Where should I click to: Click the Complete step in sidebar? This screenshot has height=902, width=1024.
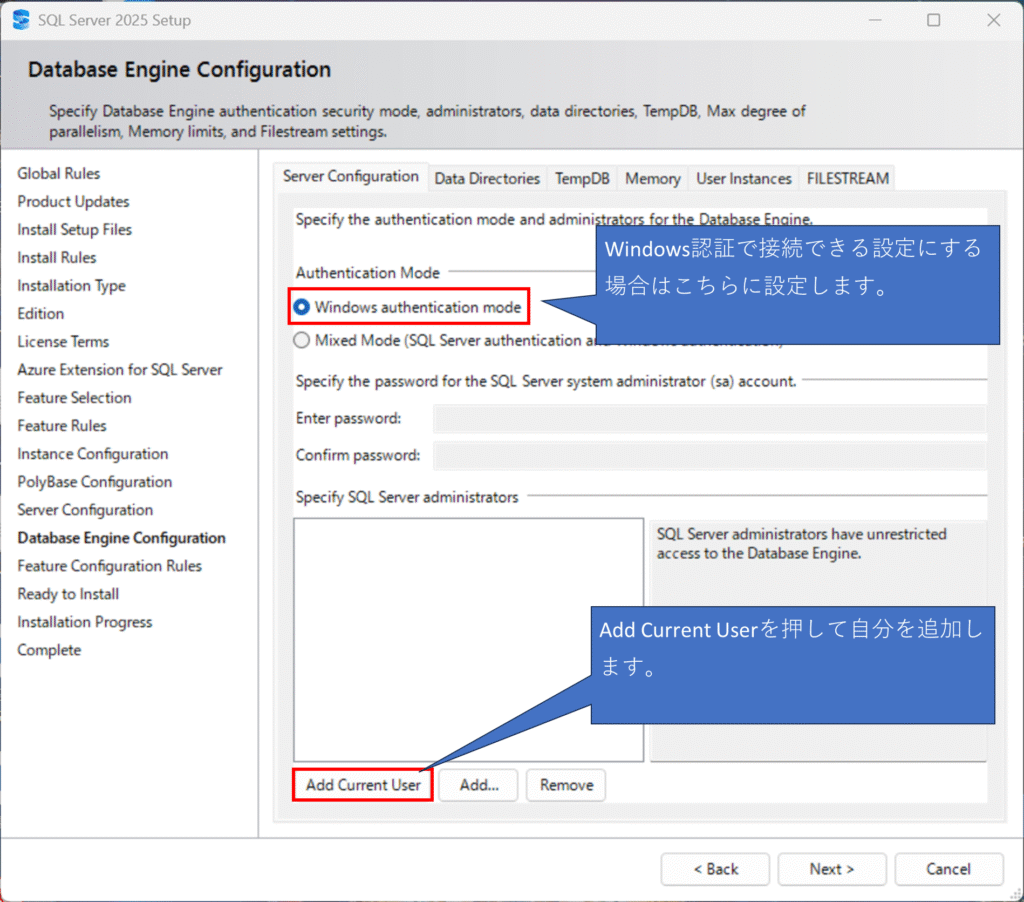tap(49, 651)
